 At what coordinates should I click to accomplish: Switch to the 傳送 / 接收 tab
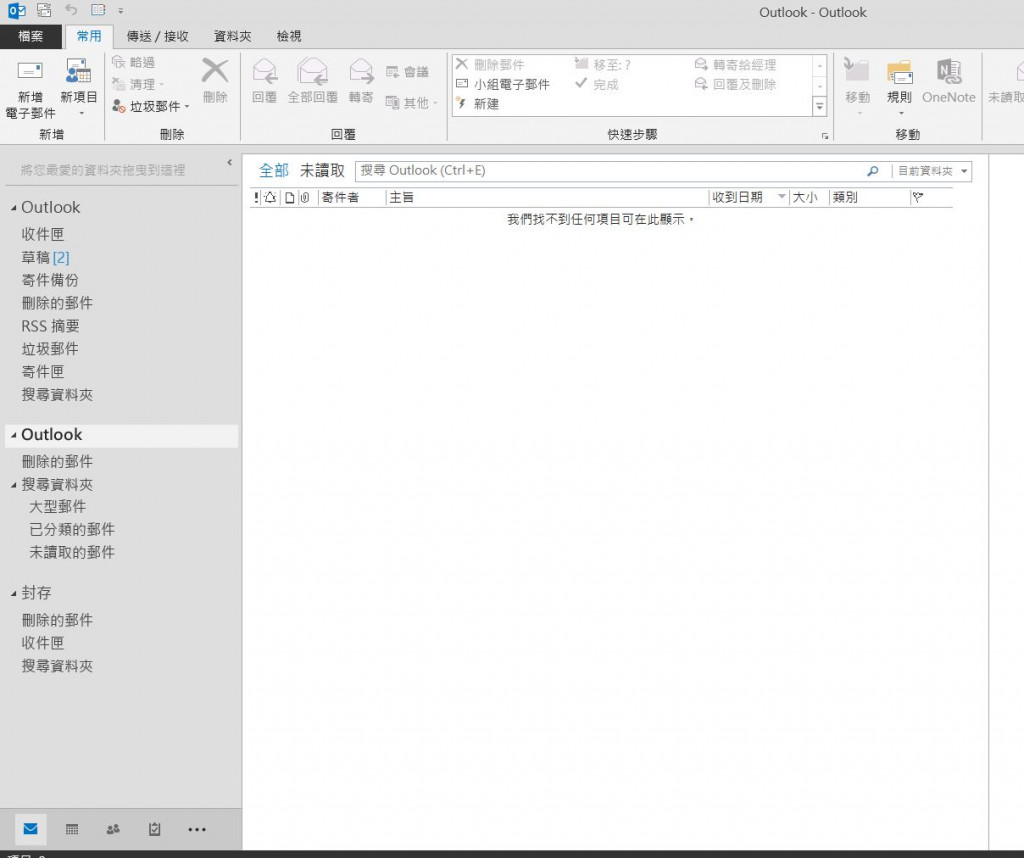coord(157,37)
